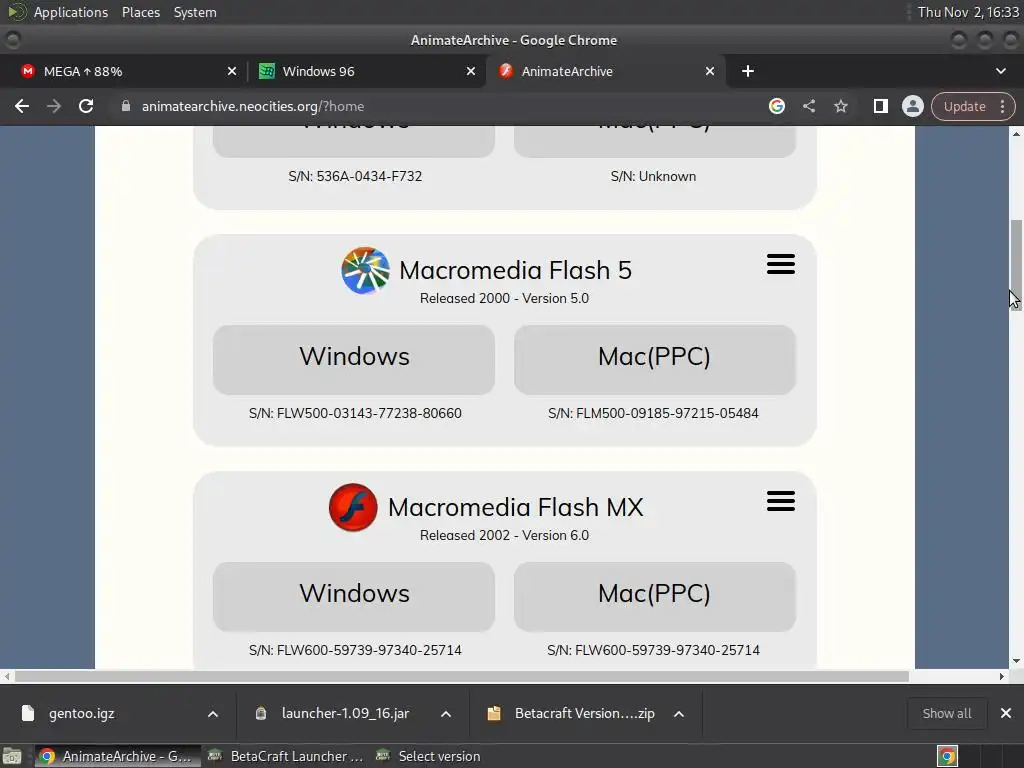This screenshot has width=1024, height=768.
Task: Close the MEGA tab
Action: [x=231, y=71]
